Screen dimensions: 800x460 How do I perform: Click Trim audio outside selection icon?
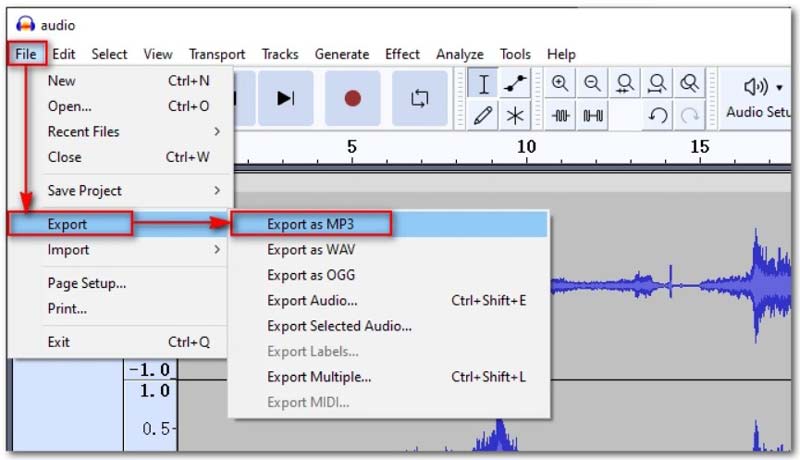tap(560, 116)
